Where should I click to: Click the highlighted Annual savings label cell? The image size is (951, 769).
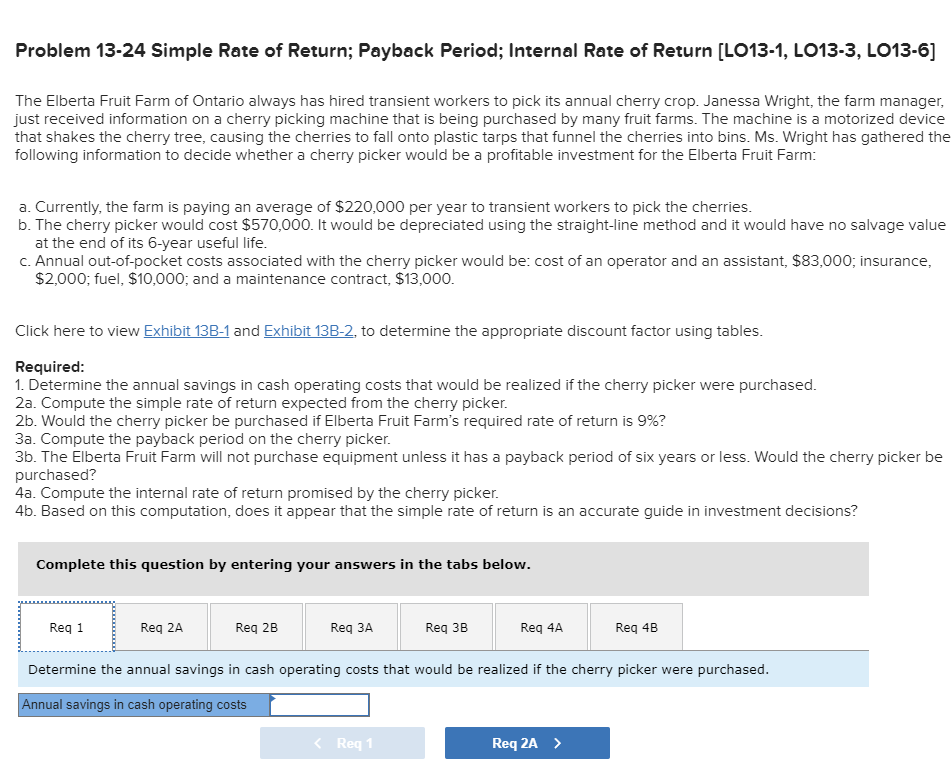pos(140,704)
